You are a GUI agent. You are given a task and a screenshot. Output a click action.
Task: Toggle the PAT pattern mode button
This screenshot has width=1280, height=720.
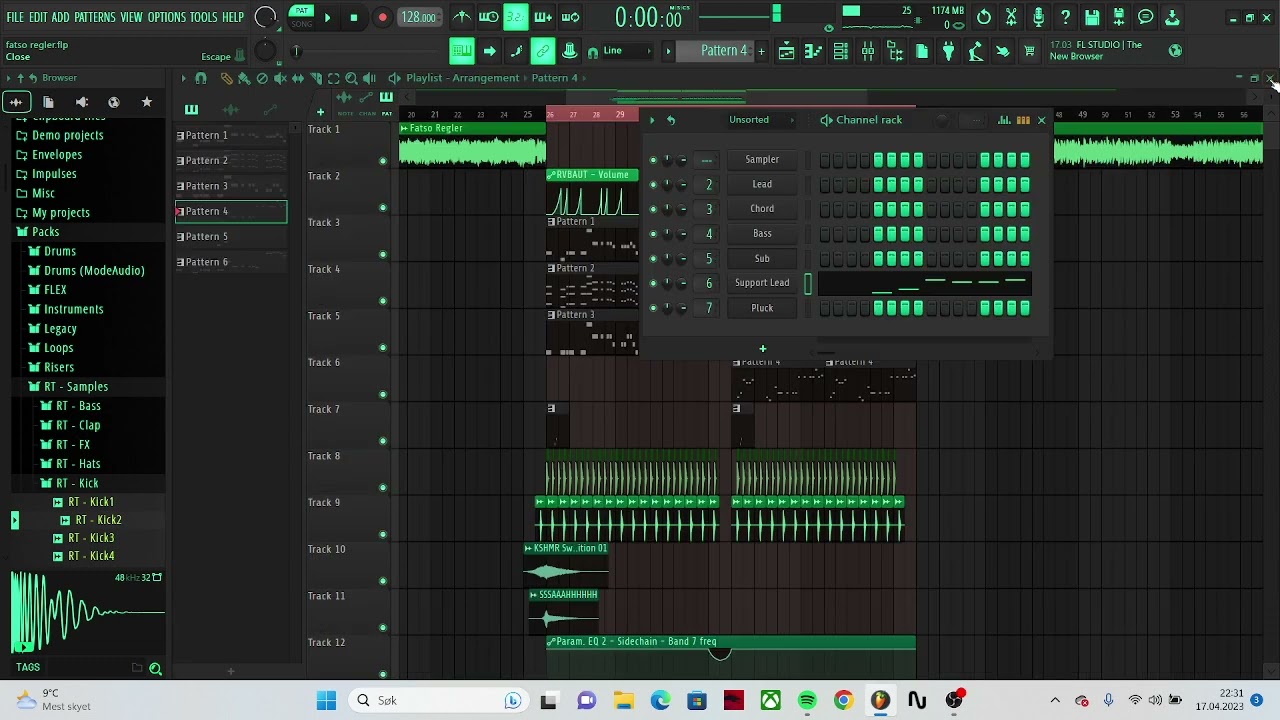tap(301, 12)
